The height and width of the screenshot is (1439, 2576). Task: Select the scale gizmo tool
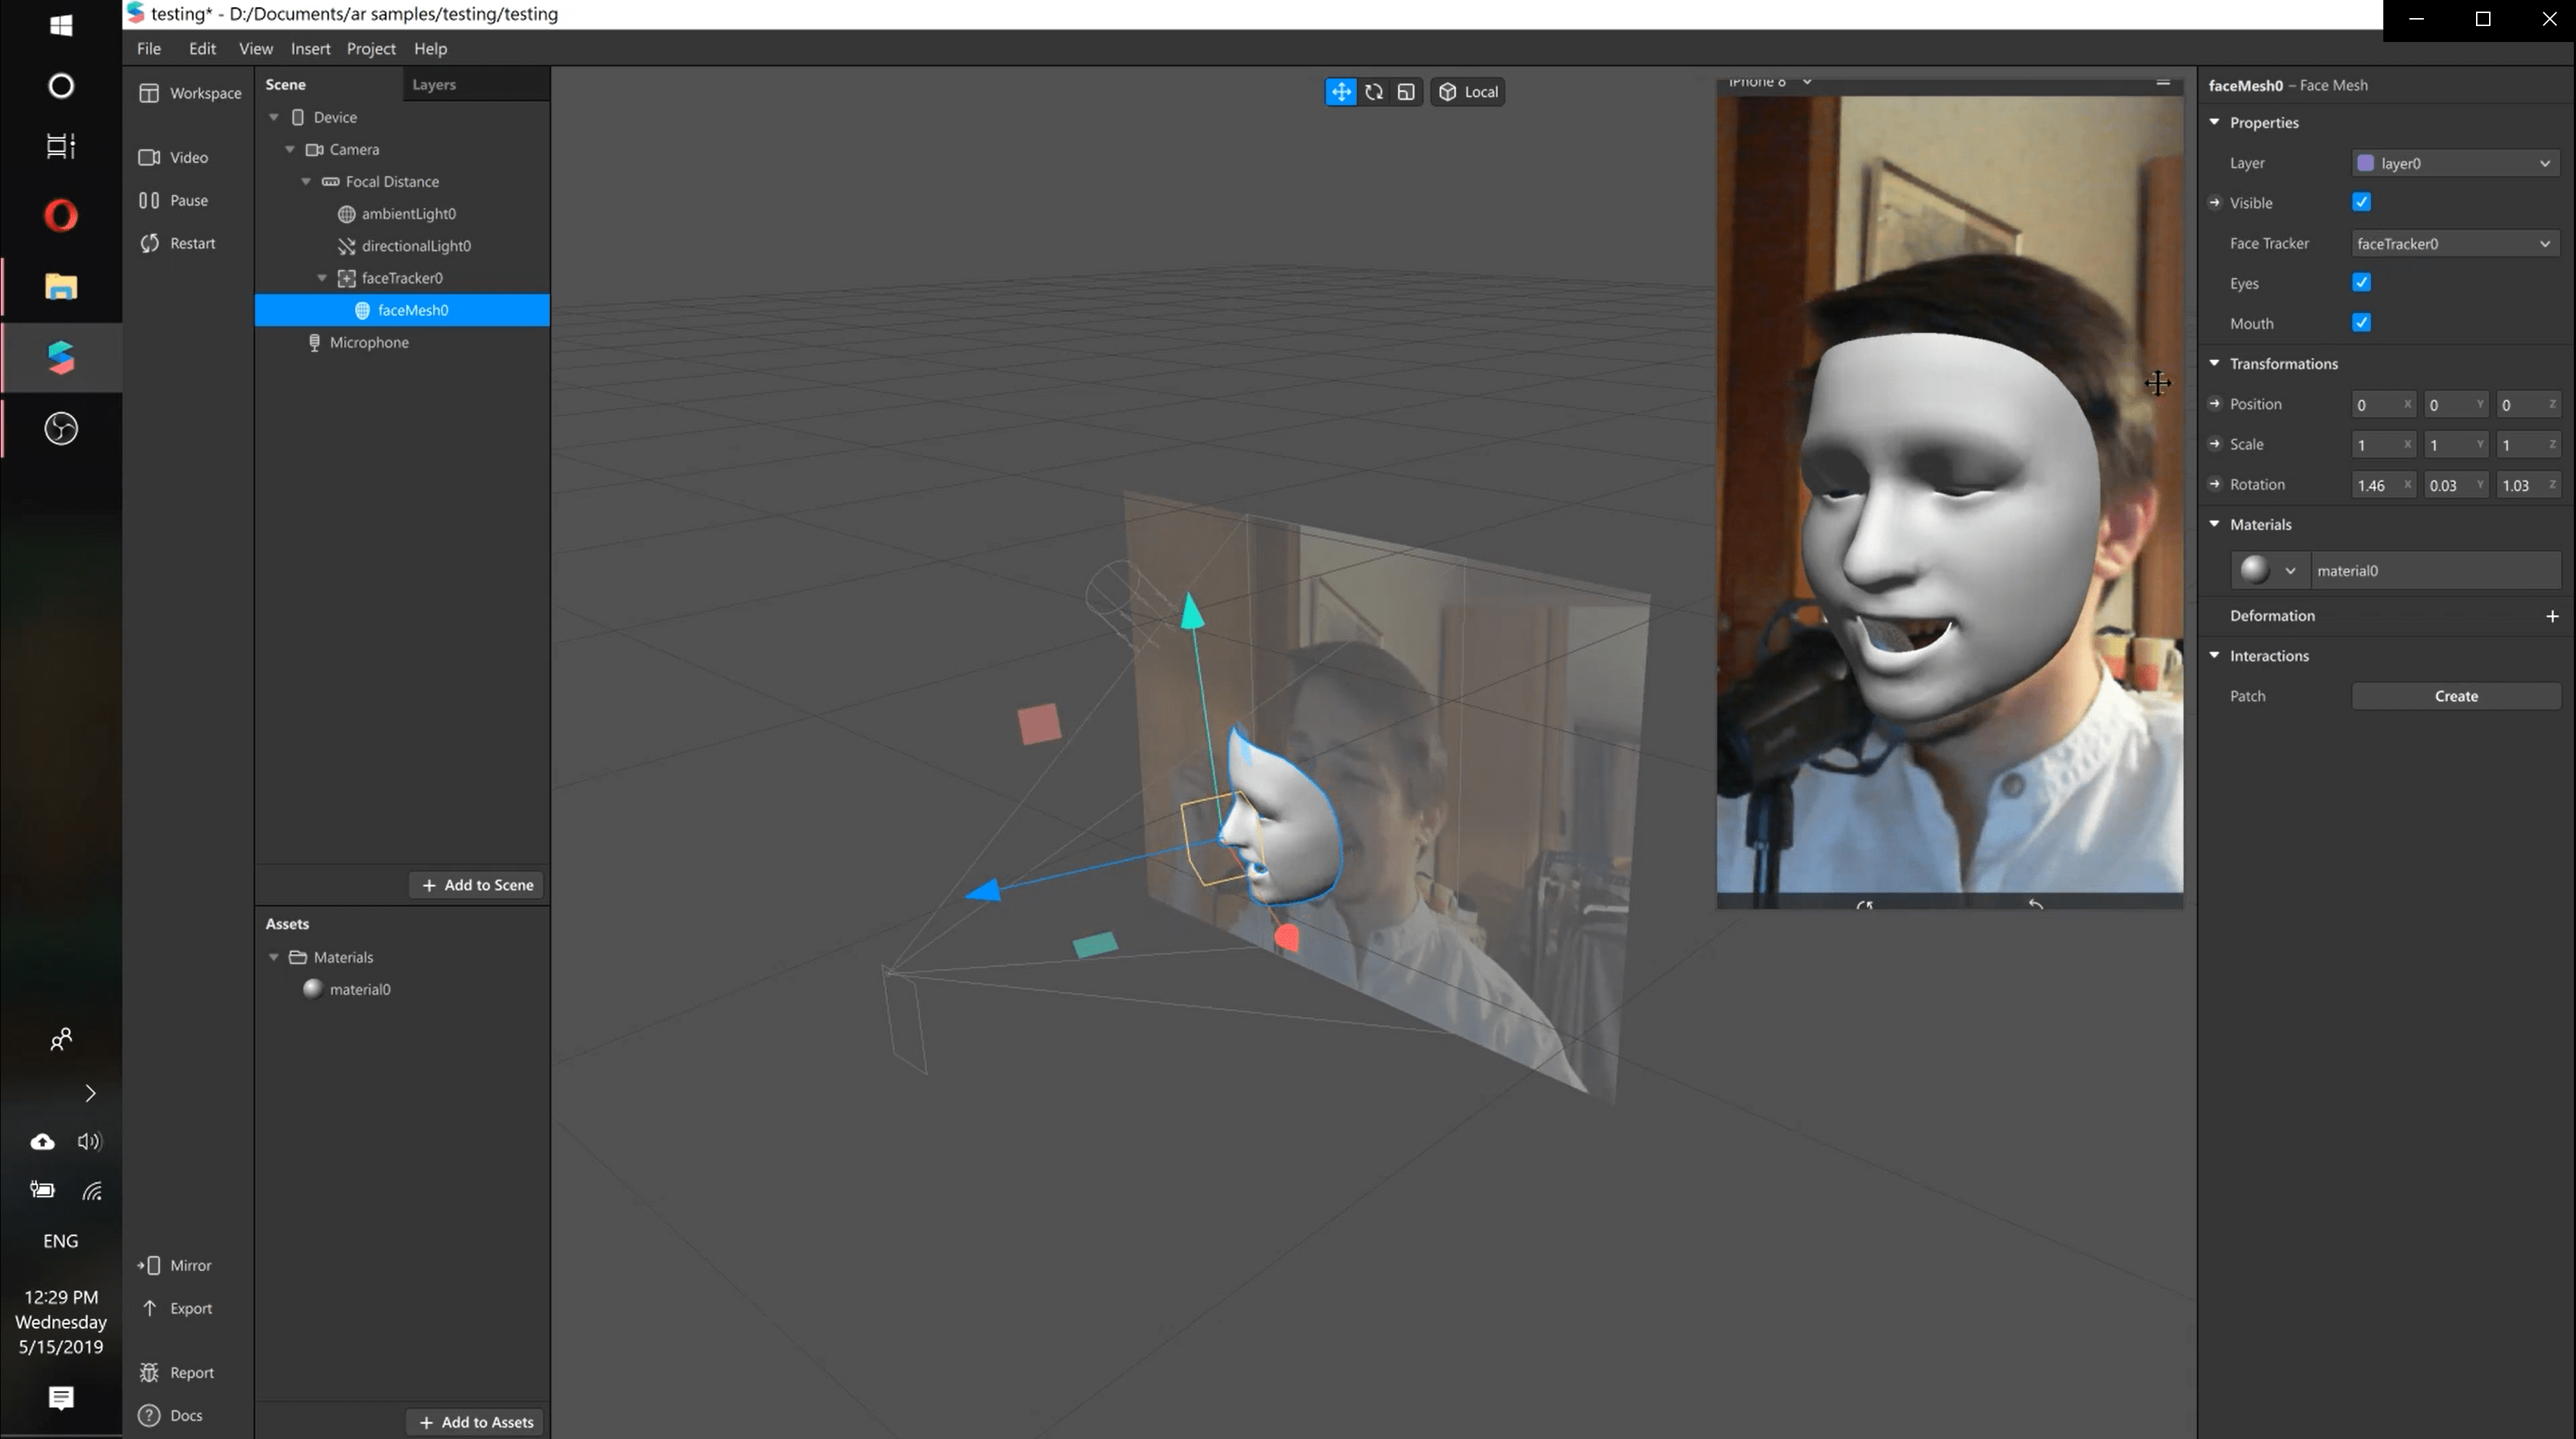click(1406, 92)
